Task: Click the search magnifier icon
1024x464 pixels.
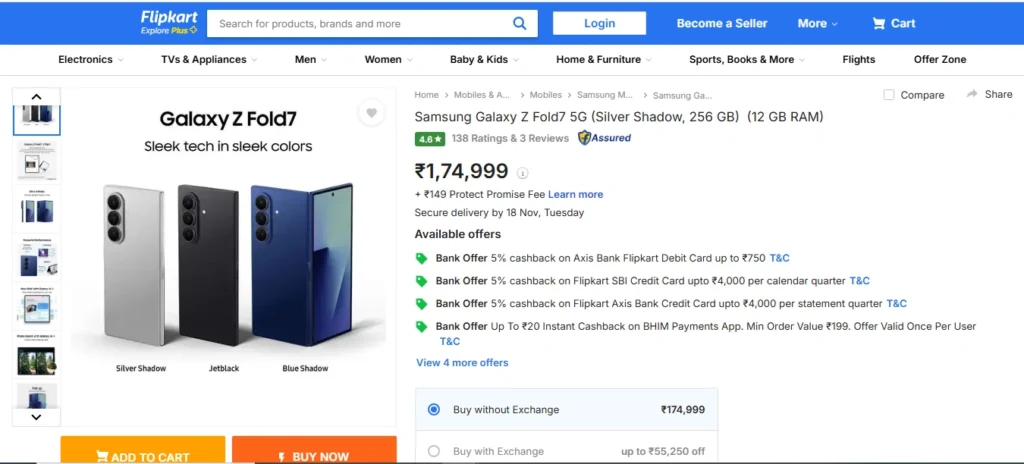Action: (x=519, y=23)
